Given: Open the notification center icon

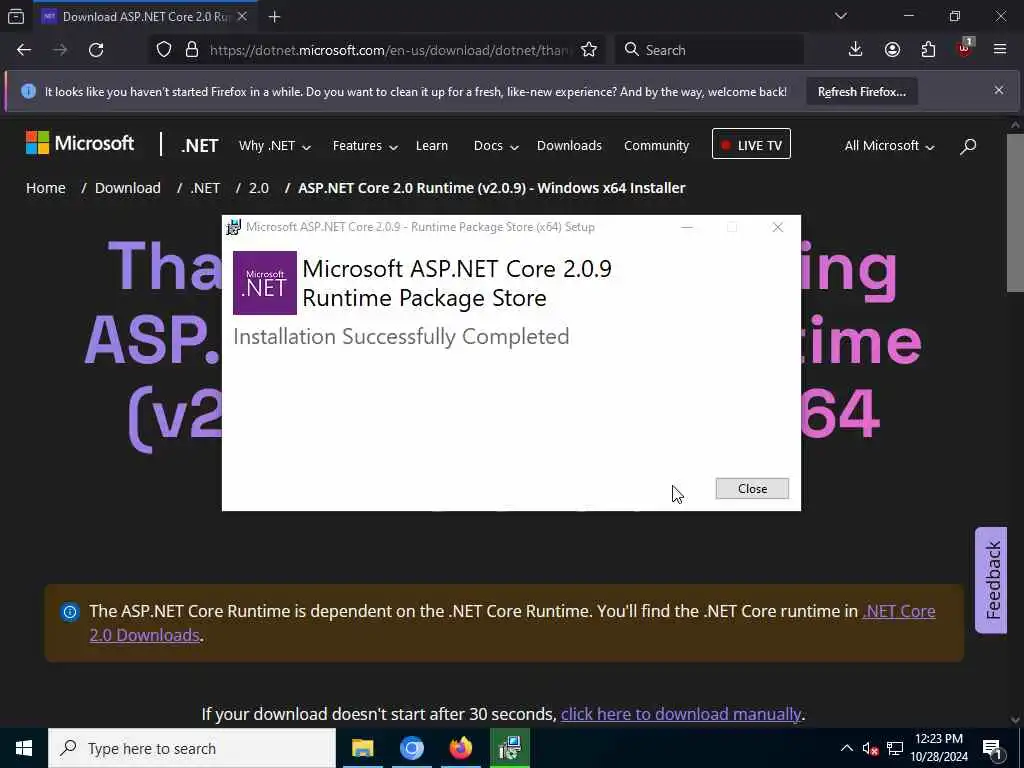Looking at the screenshot, I should 992,748.
